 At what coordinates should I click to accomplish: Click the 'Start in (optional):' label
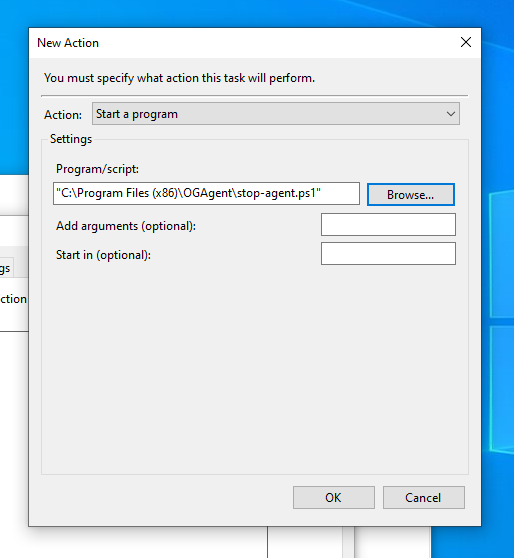103,255
